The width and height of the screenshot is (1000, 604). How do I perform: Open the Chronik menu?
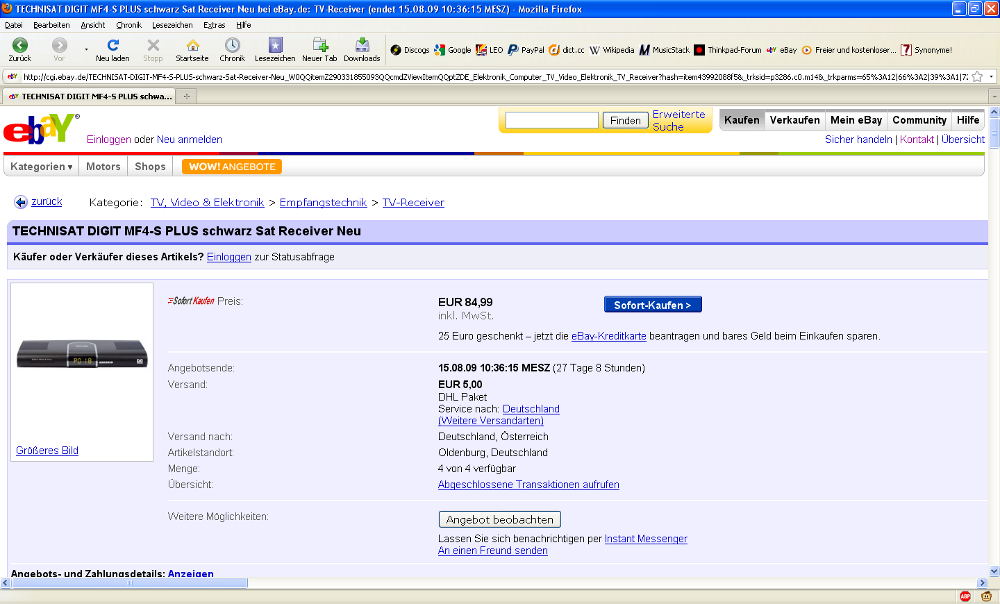[x=129, y=25]
